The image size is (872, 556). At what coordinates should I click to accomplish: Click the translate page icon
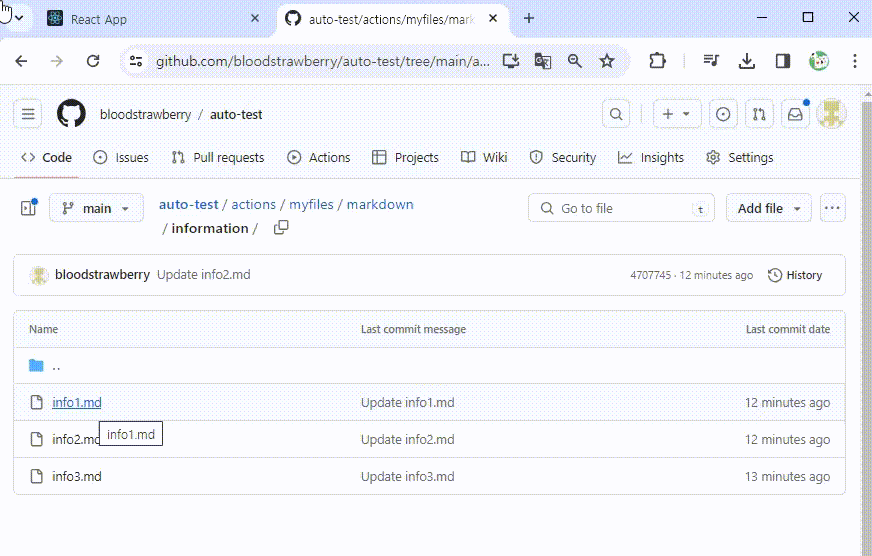tap(542, 61)
